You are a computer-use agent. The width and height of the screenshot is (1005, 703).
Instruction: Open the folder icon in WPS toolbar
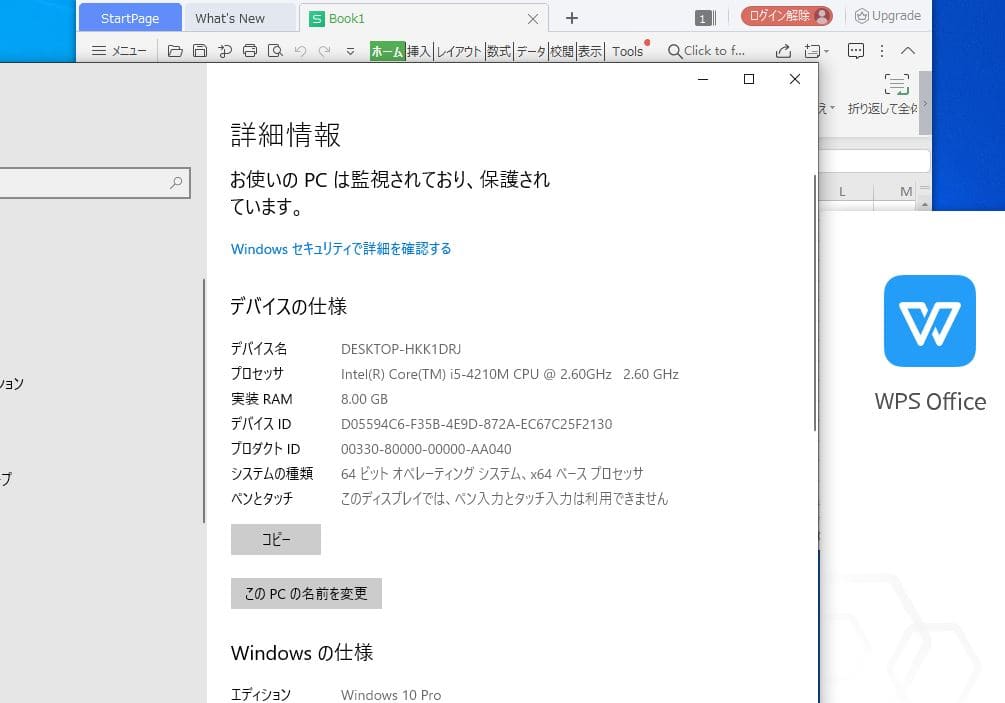tap(175, 51)
